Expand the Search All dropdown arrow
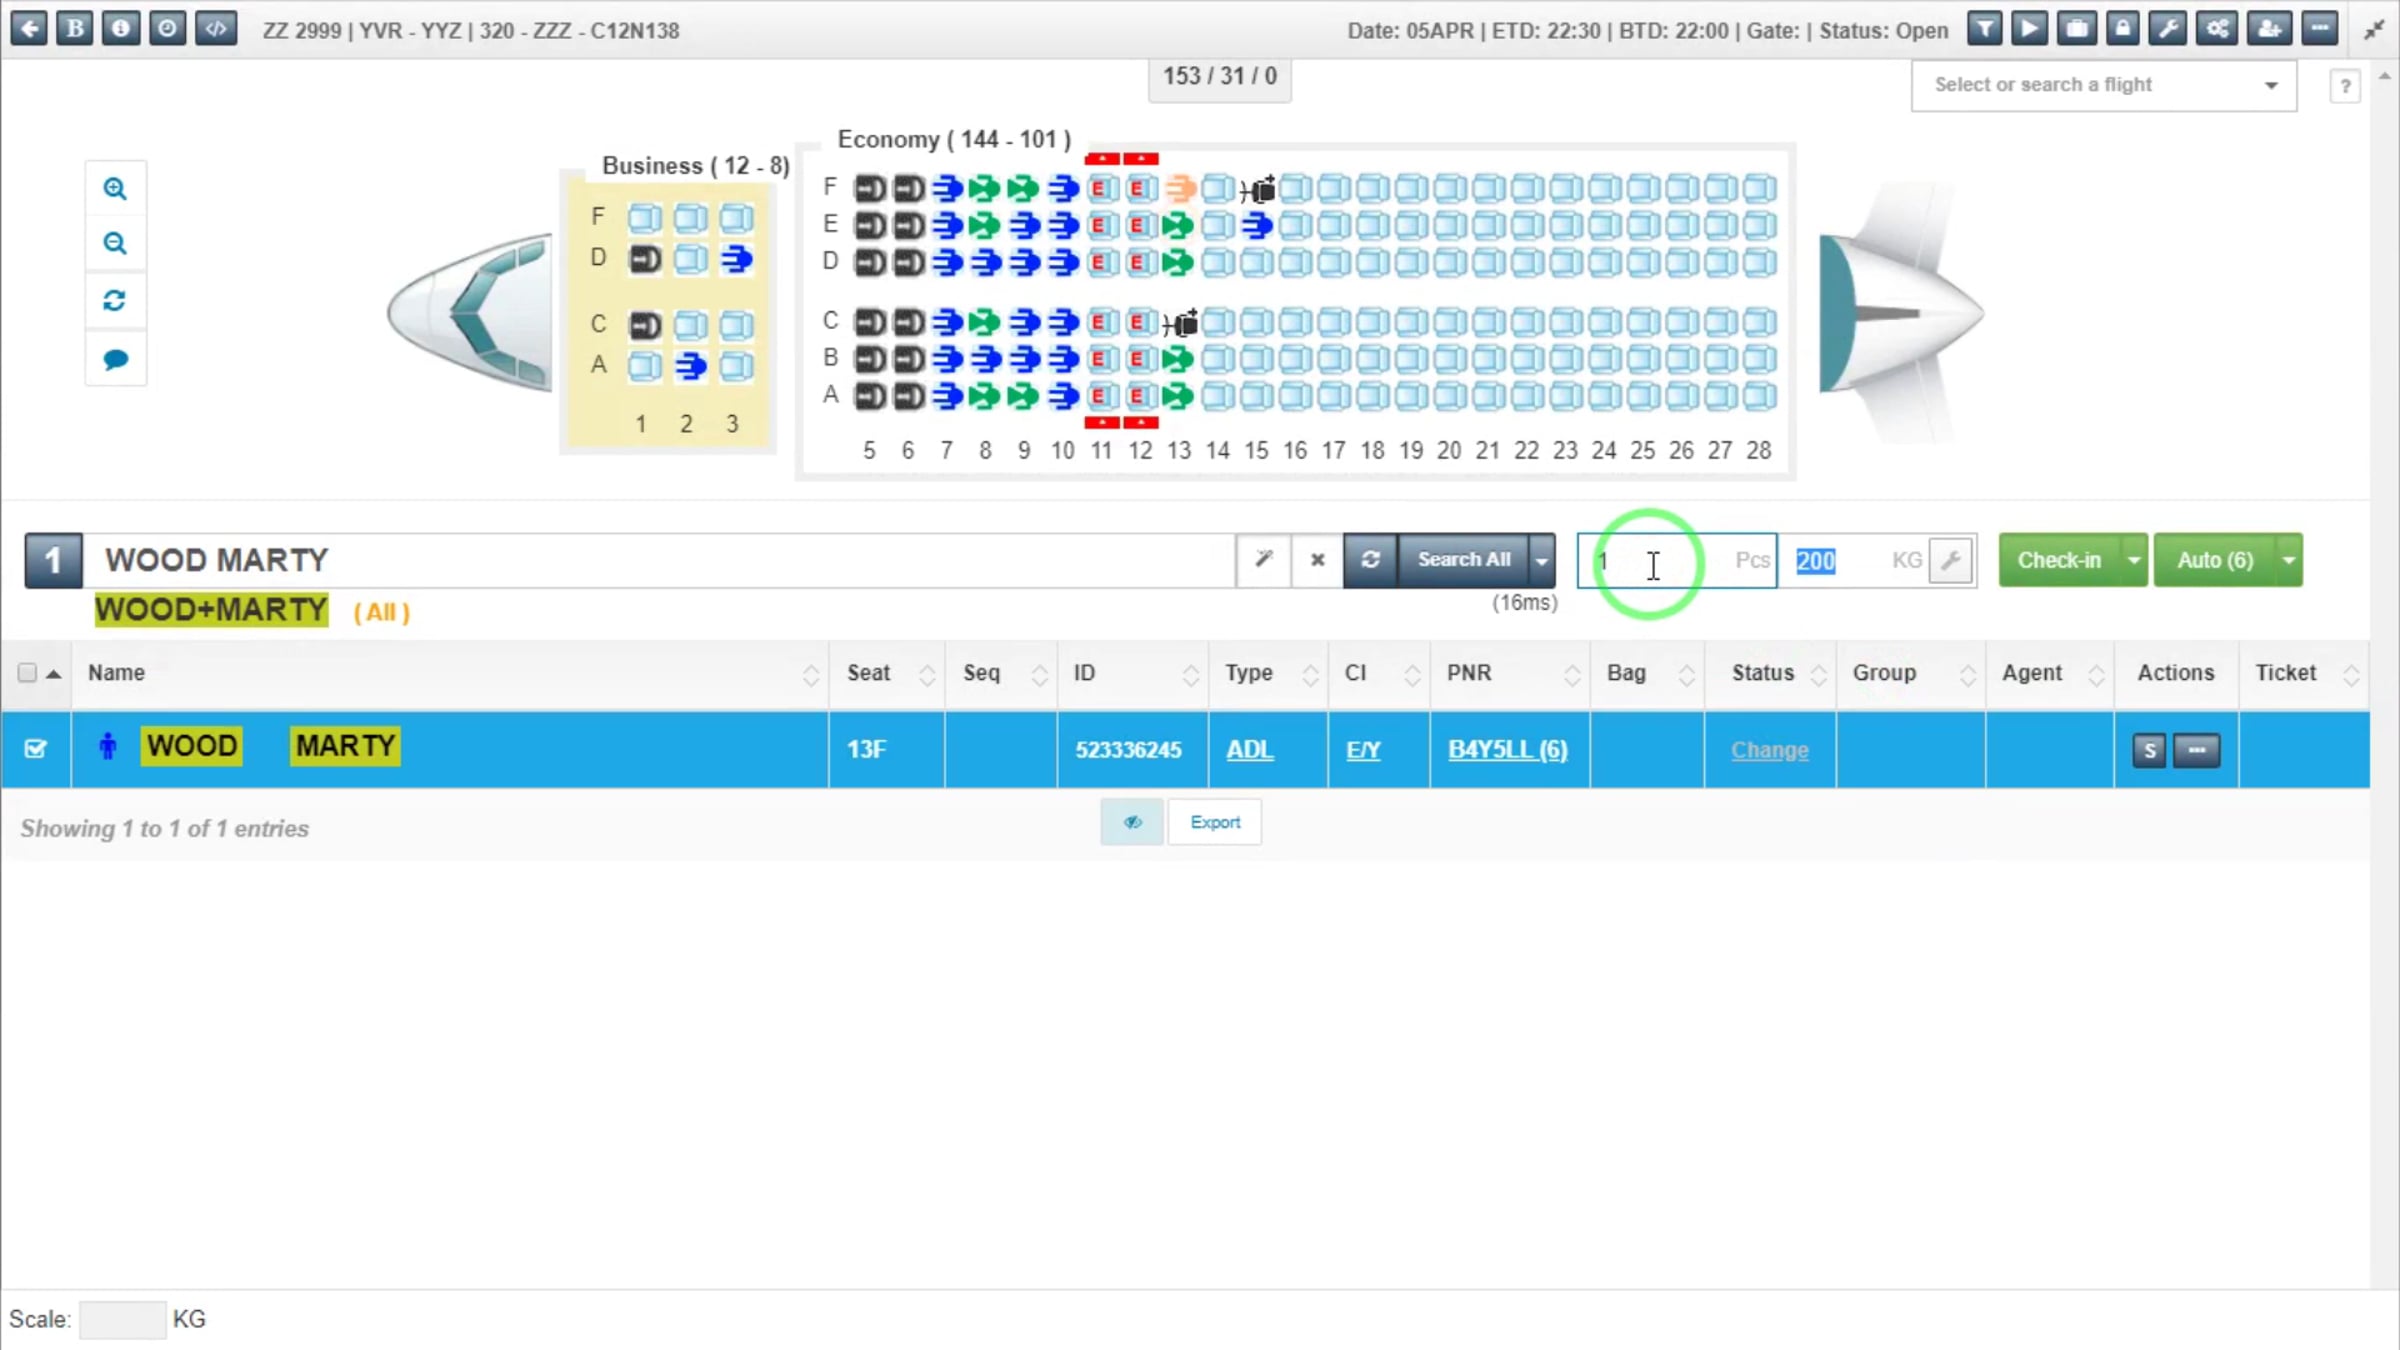The height and width of the screenshot is (1350, 2400). [1541, 560]
